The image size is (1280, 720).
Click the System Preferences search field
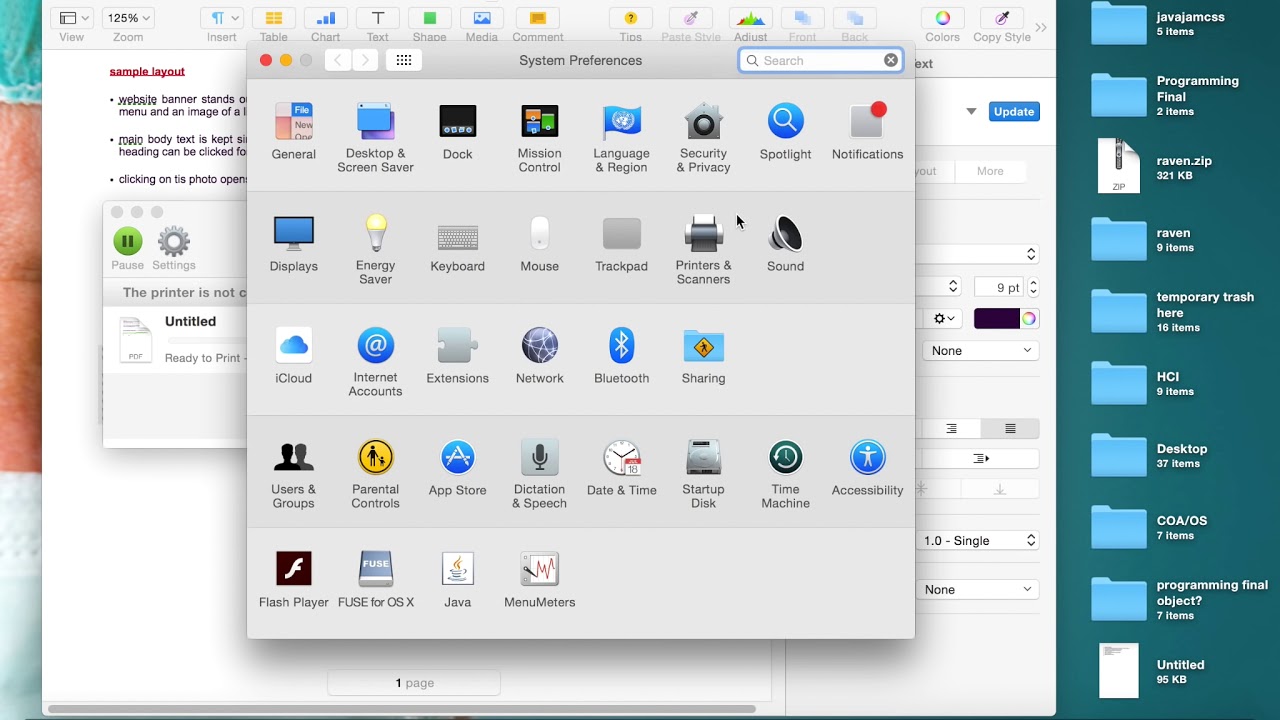820,60
